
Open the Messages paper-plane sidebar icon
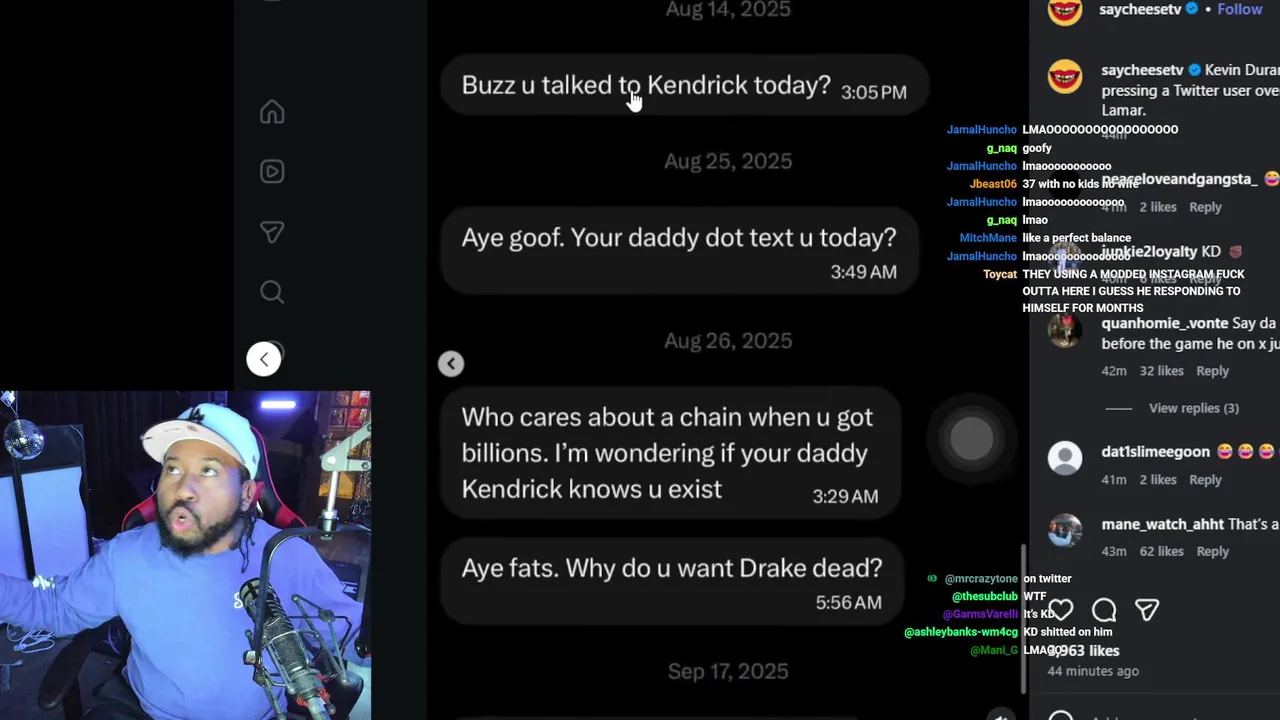point(272,232)
